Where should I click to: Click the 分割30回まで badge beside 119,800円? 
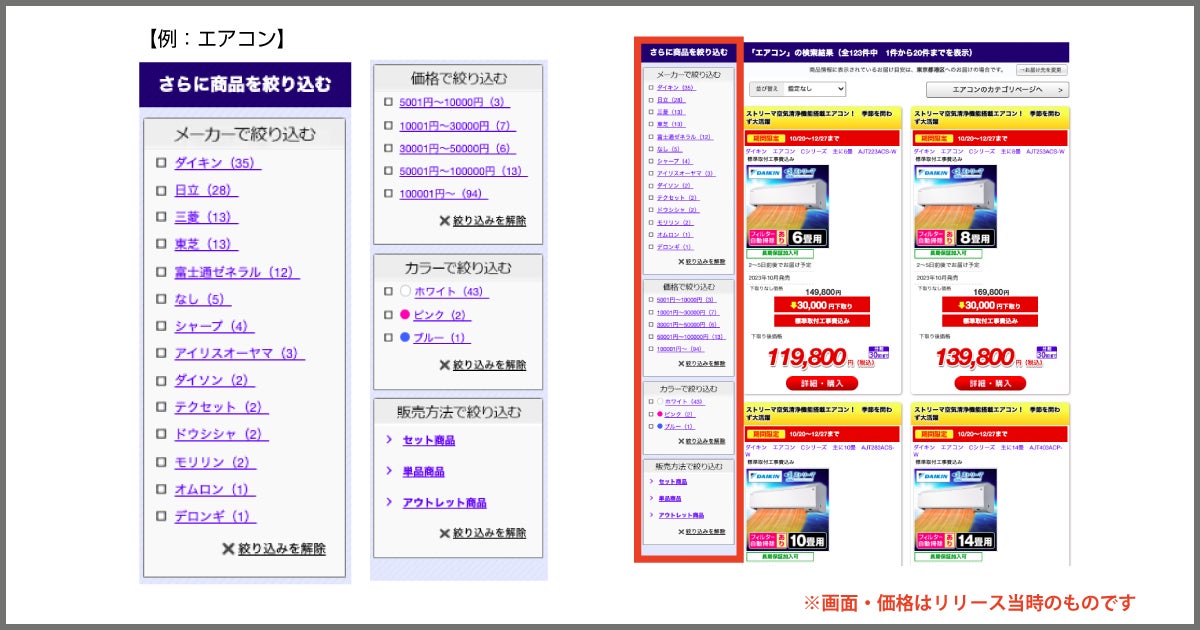[x=878, y=353]
